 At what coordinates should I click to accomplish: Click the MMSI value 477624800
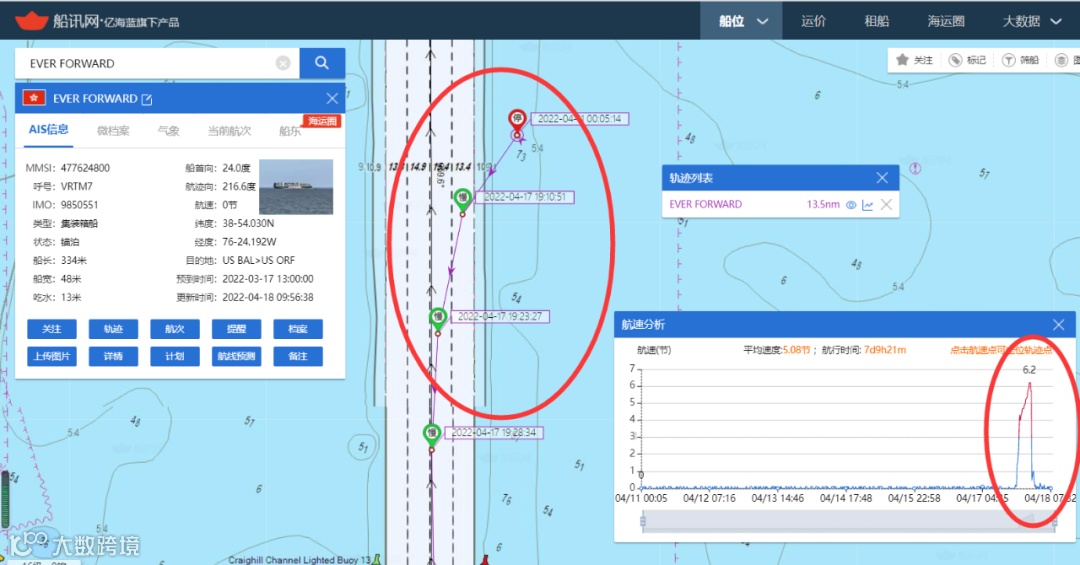(85, 168)
